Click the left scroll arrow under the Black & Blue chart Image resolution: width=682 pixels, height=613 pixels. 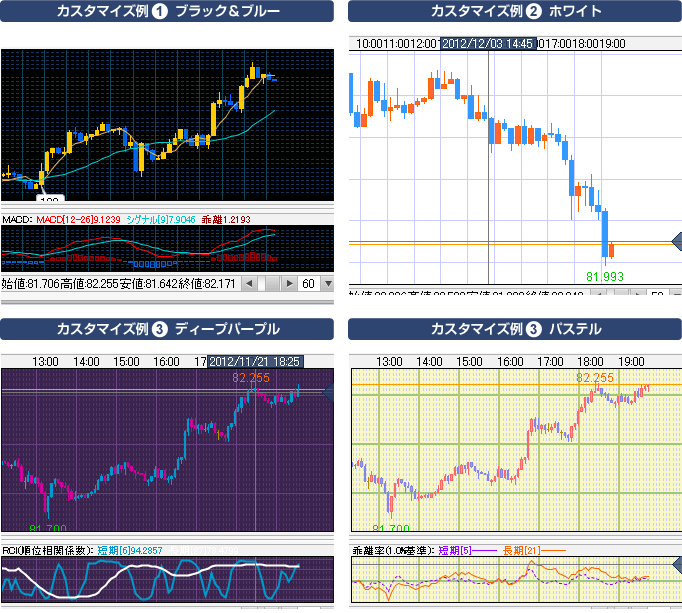click(248, 284)
